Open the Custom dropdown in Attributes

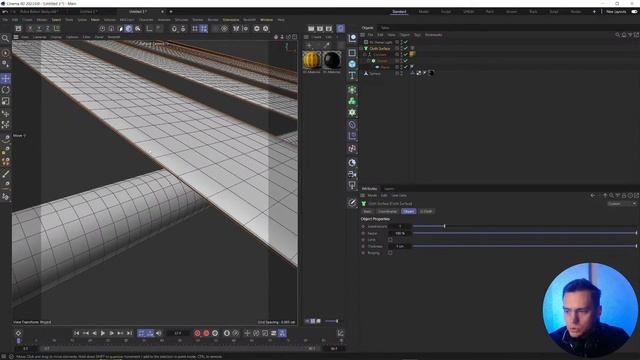622,204
